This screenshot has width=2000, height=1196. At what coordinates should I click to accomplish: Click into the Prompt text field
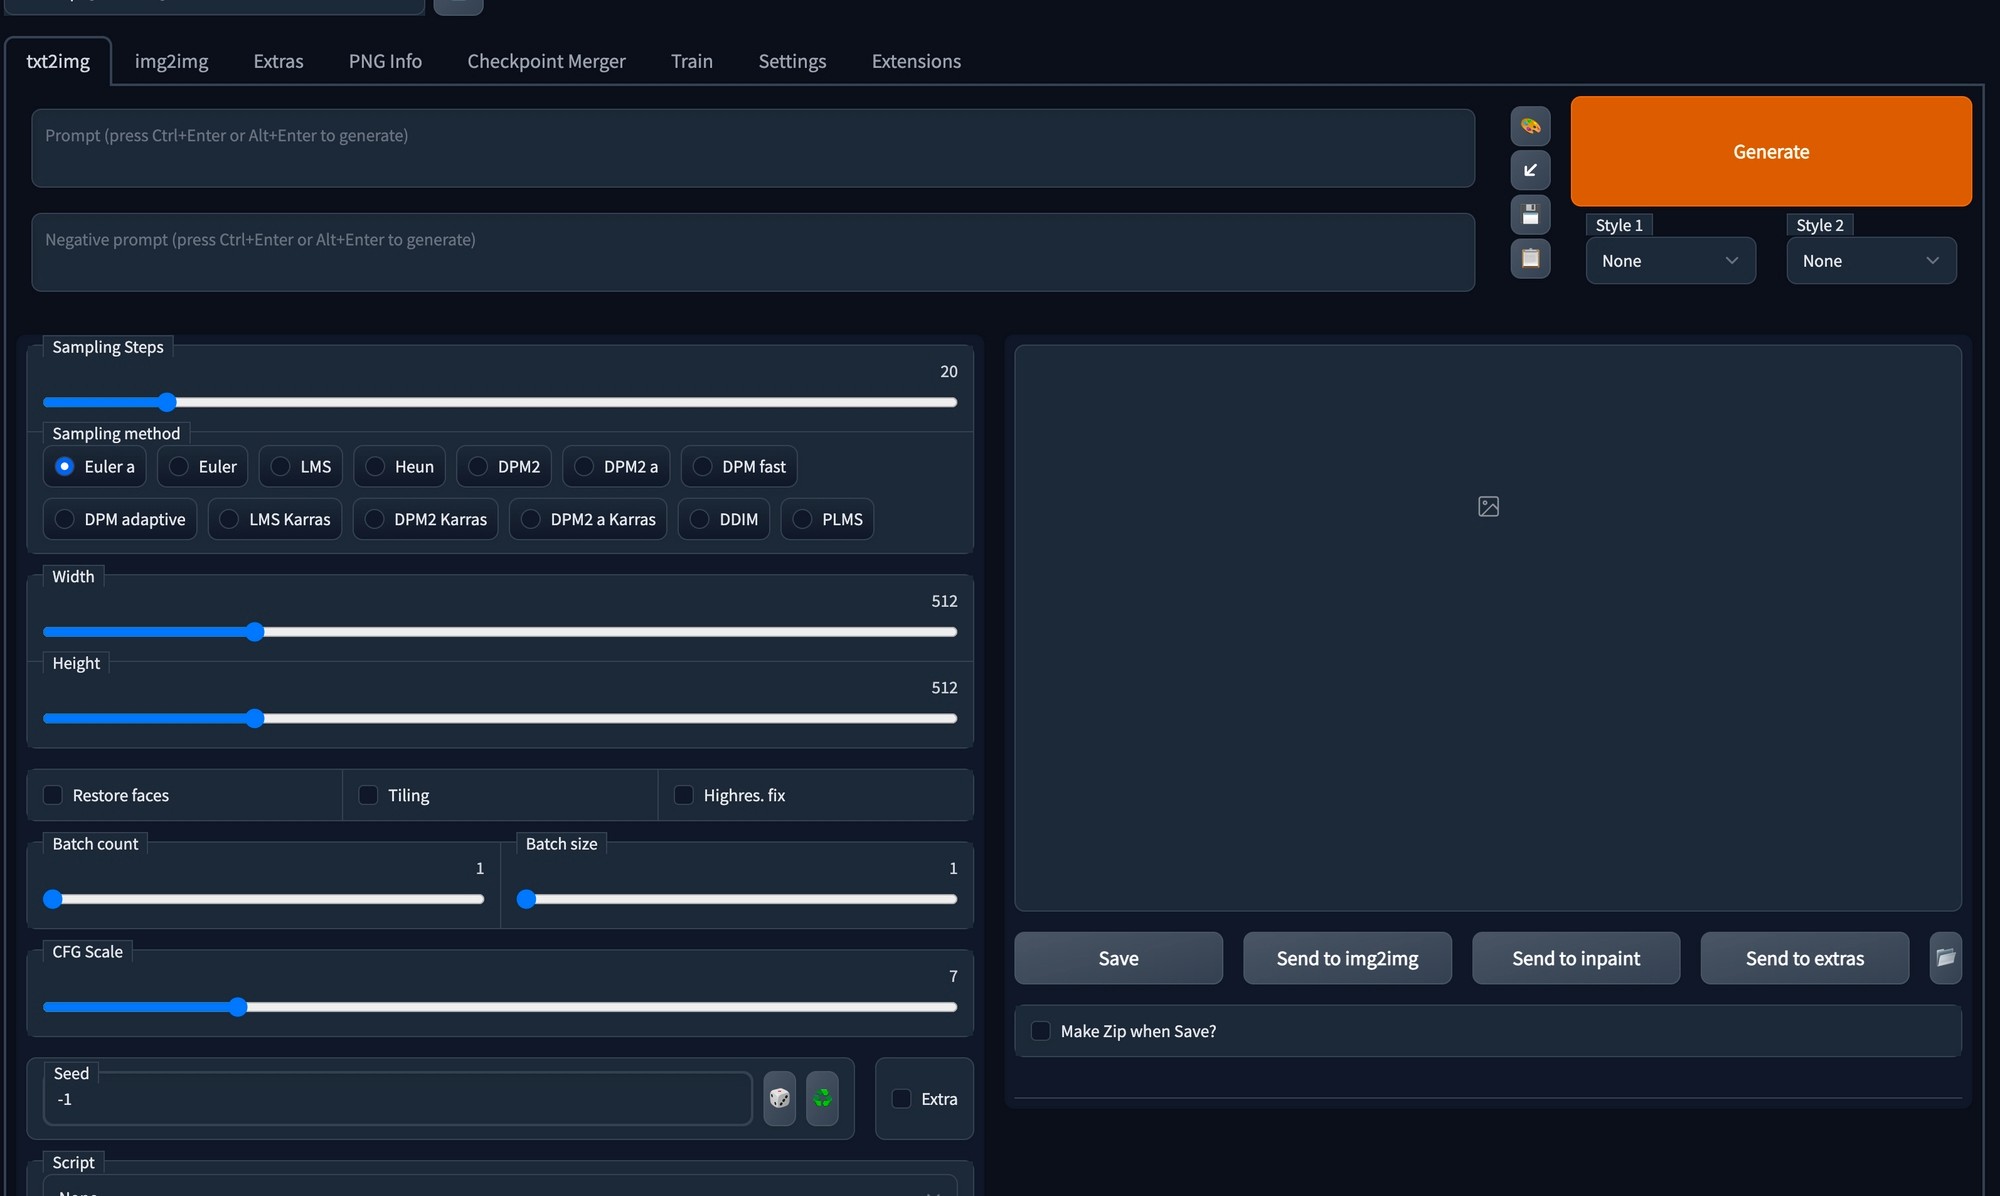(x=753, y=148)
